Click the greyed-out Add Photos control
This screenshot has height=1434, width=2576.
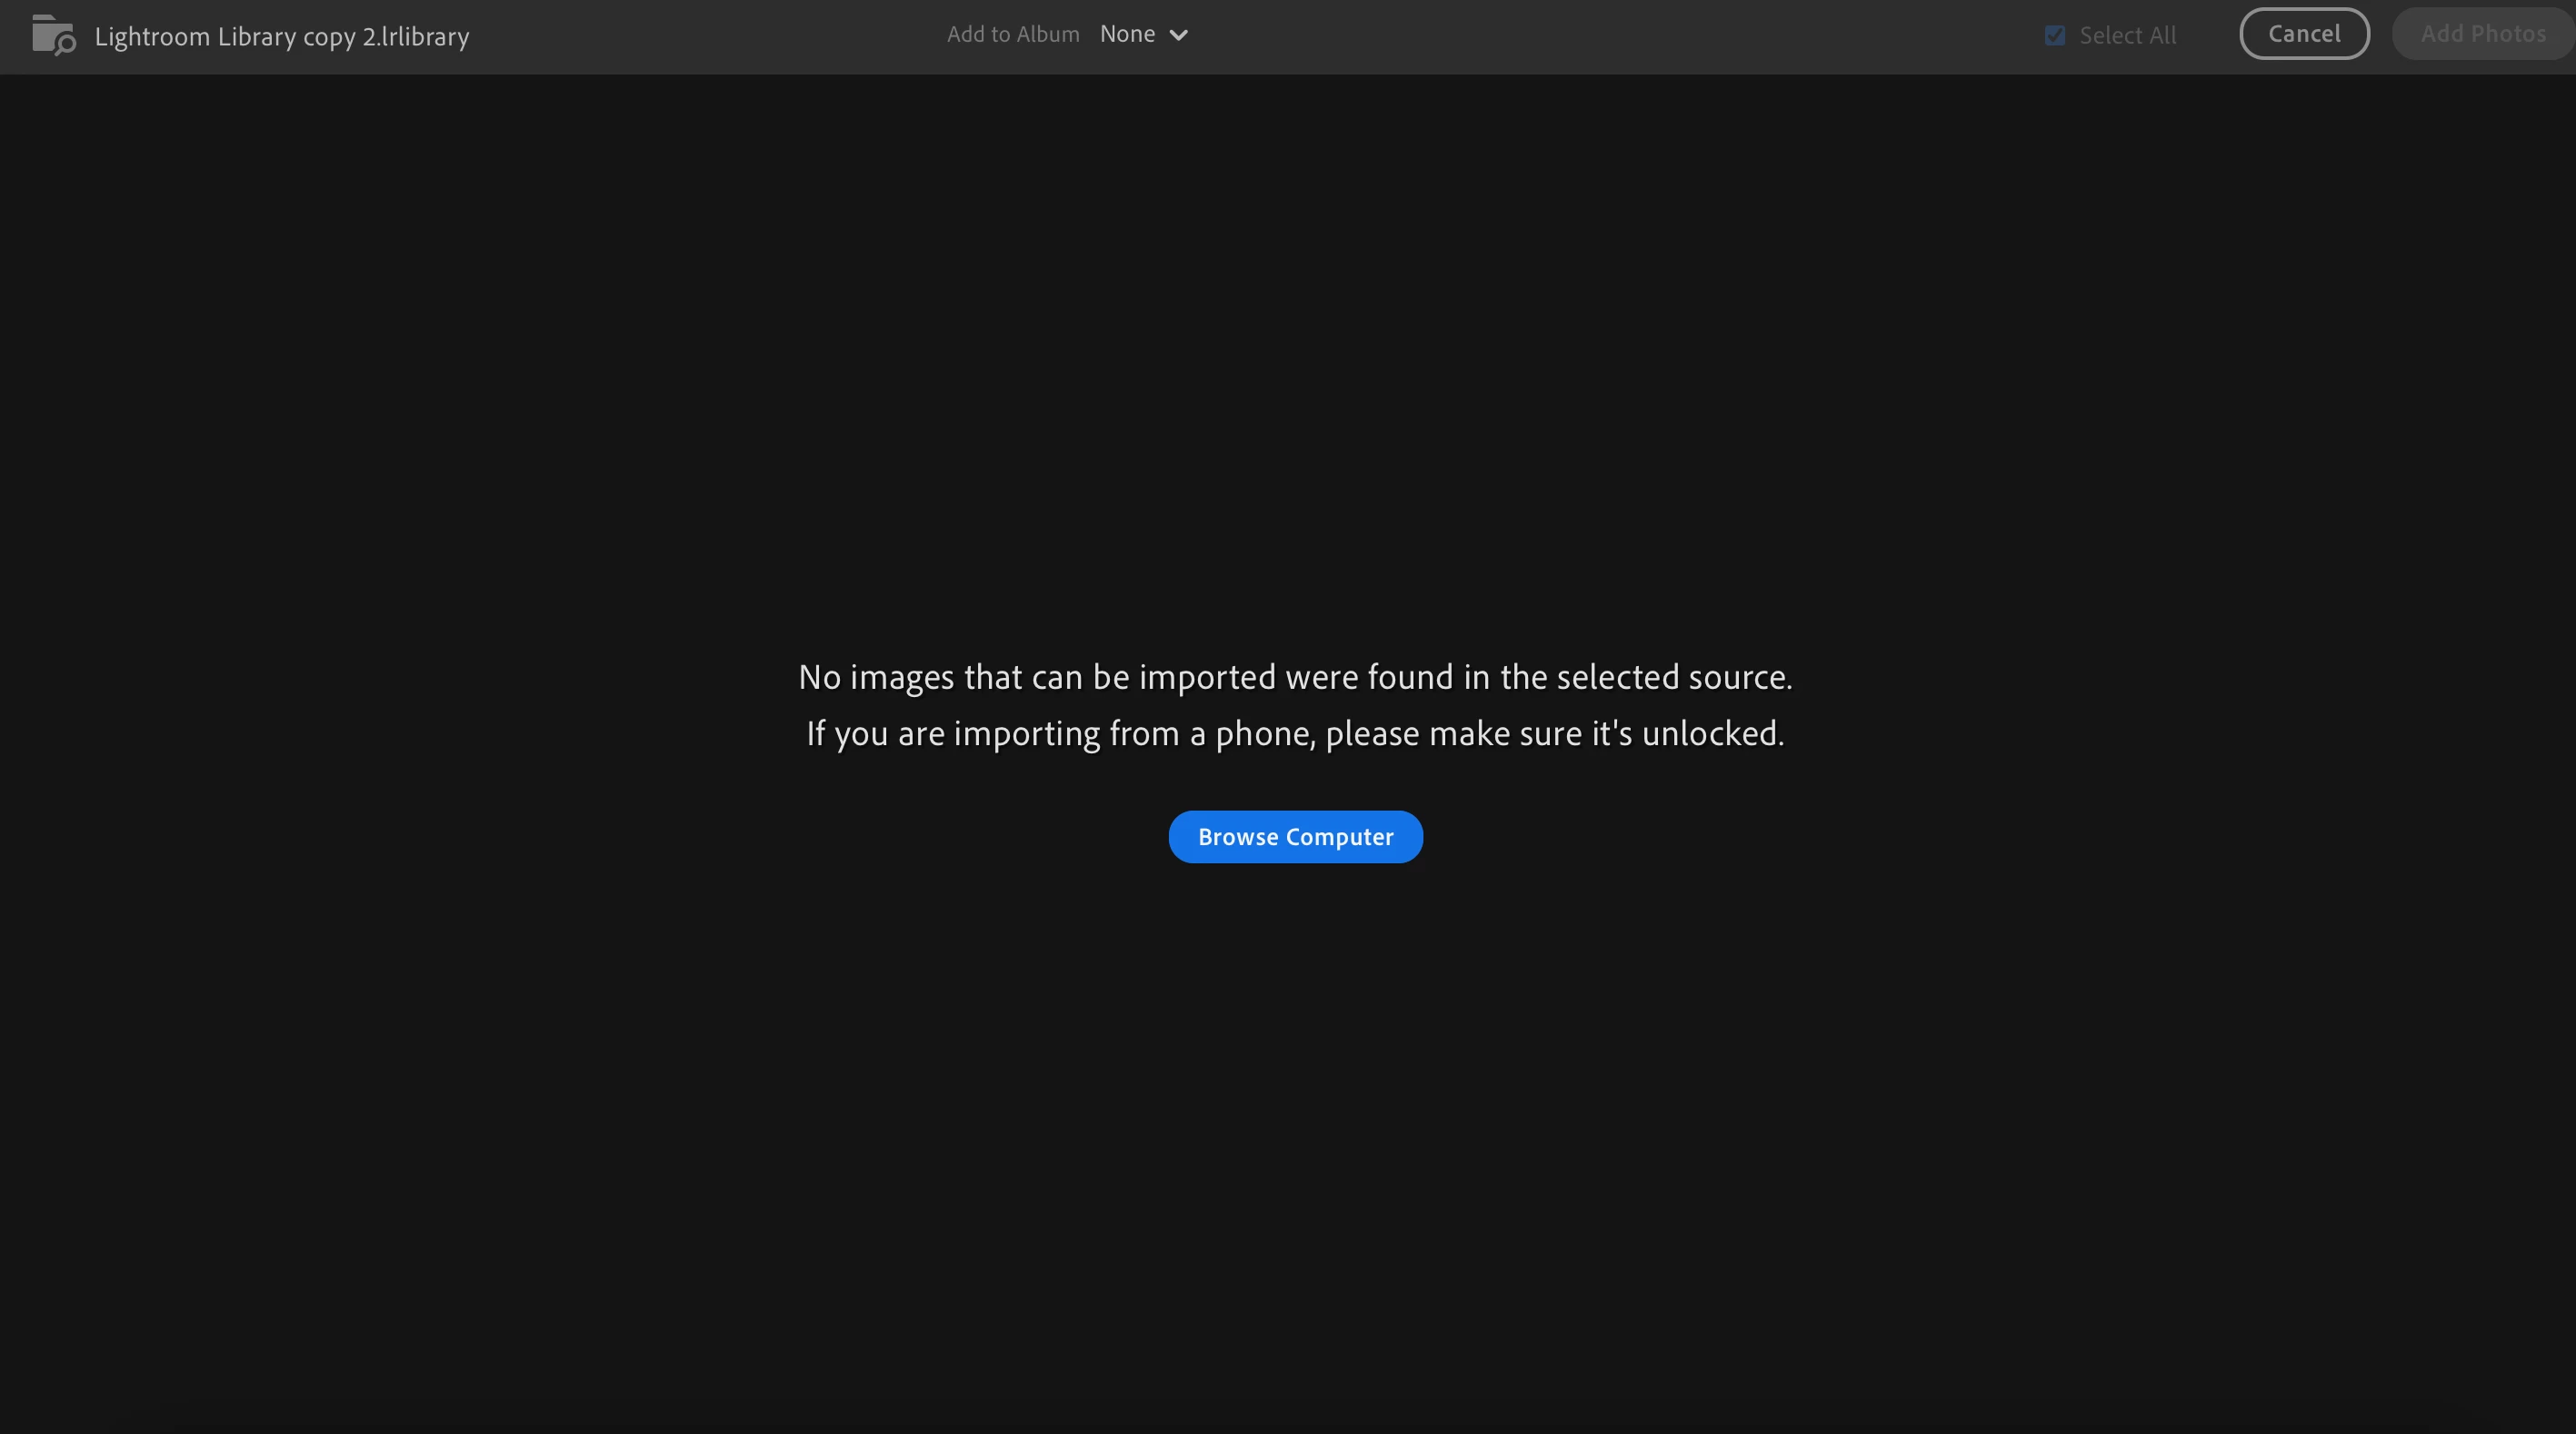(2482, 34)
